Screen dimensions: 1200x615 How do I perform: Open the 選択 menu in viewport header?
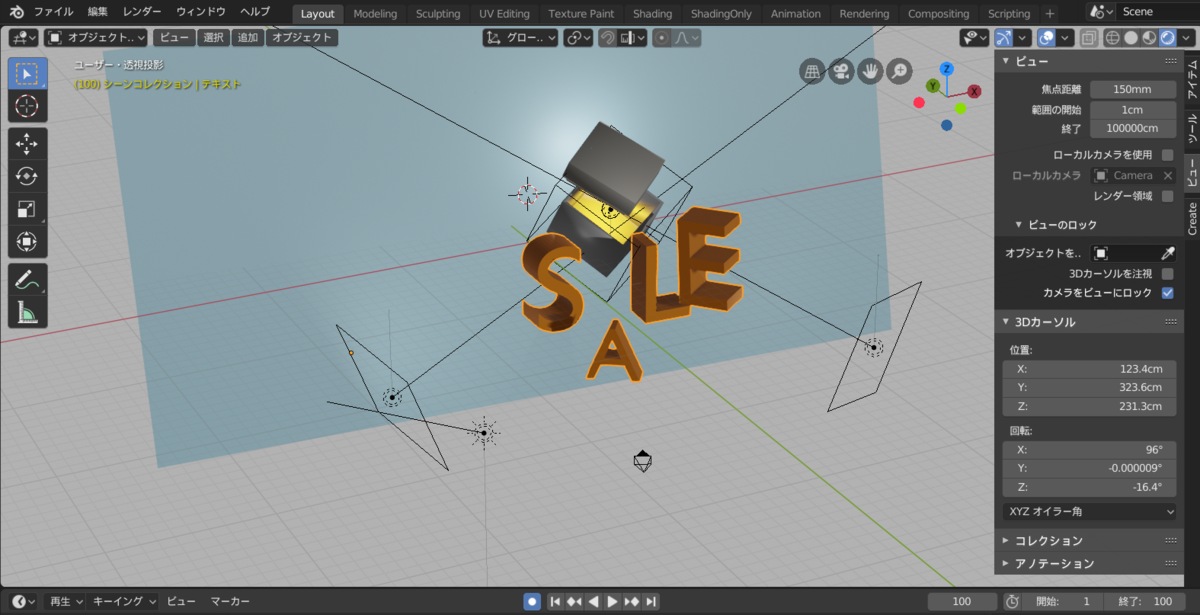pyautogui.click(x=213, y=38)
